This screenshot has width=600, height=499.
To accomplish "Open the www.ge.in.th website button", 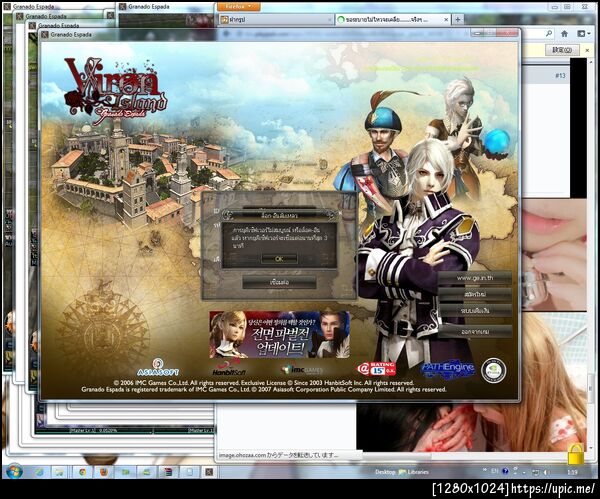I will (x=475, y=278).
